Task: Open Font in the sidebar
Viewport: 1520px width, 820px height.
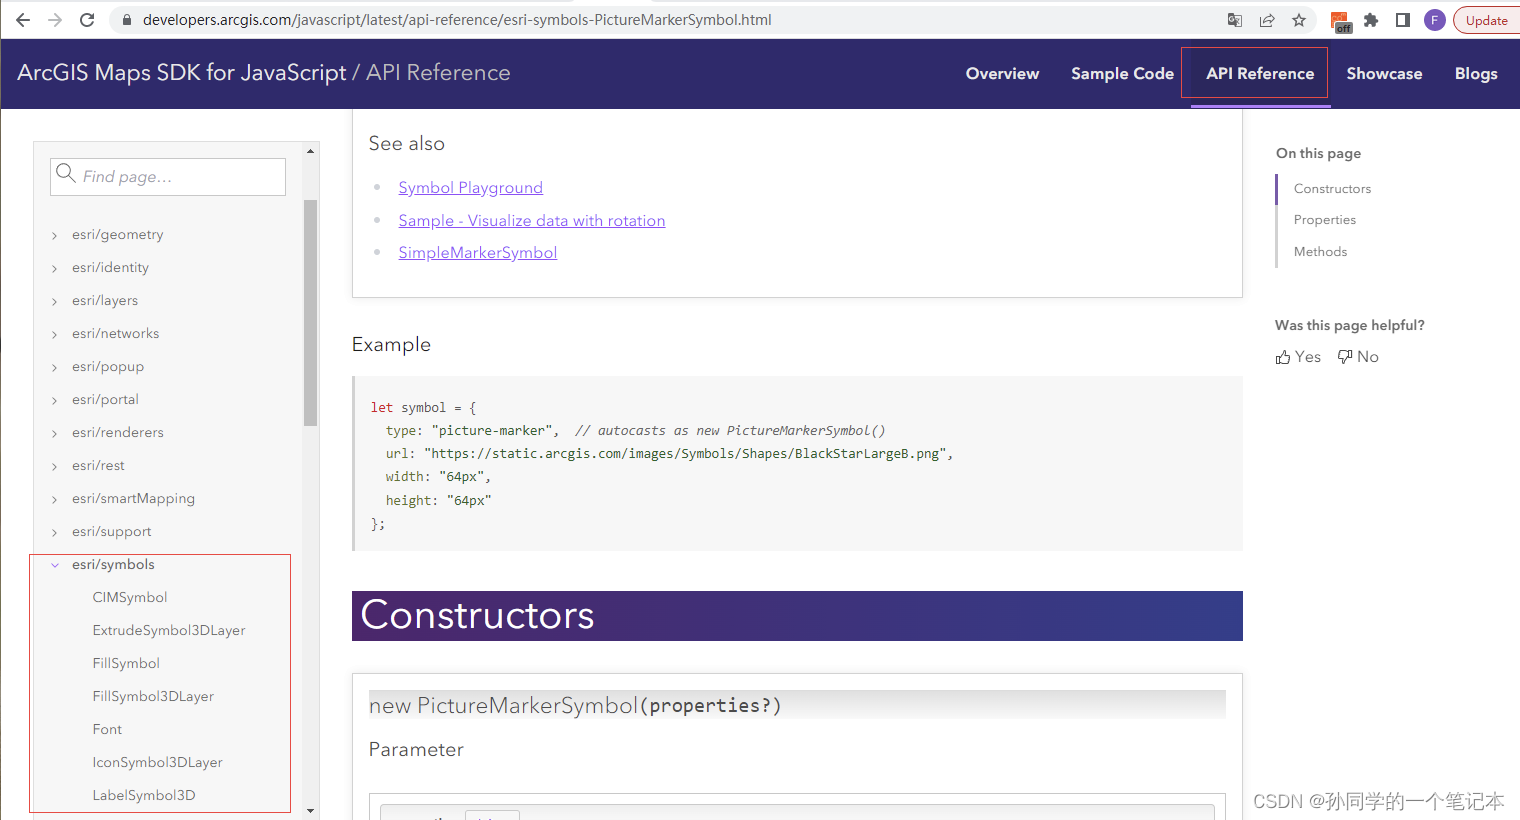Action: pyautogui.click(x=107, y=730)
